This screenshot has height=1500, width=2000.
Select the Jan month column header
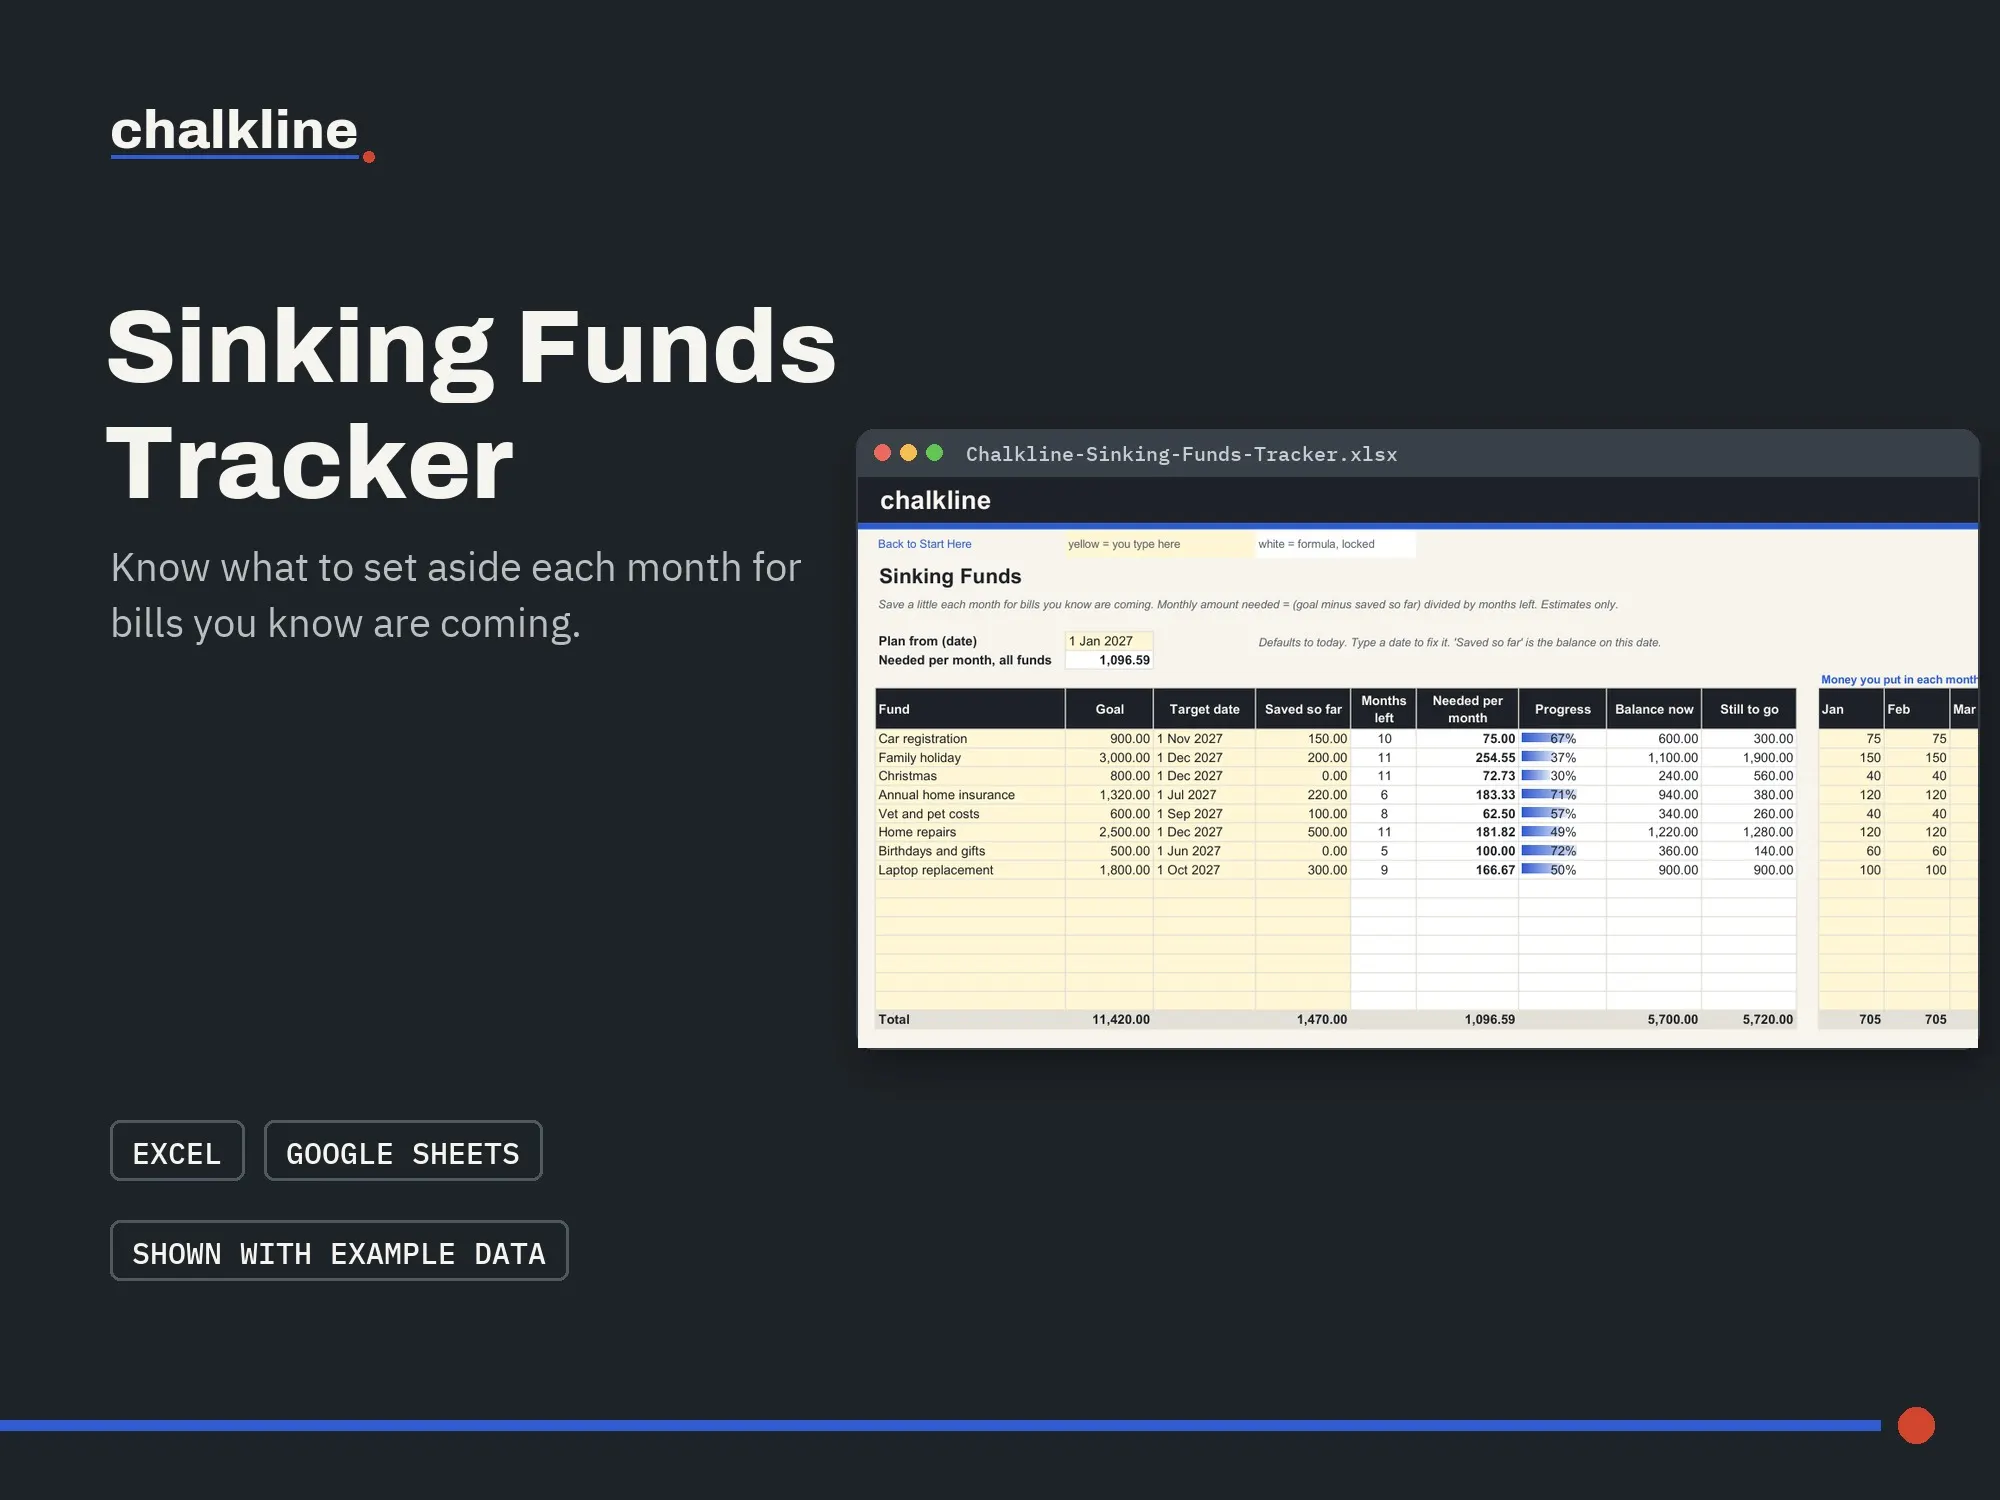(x=1850, y=709)
